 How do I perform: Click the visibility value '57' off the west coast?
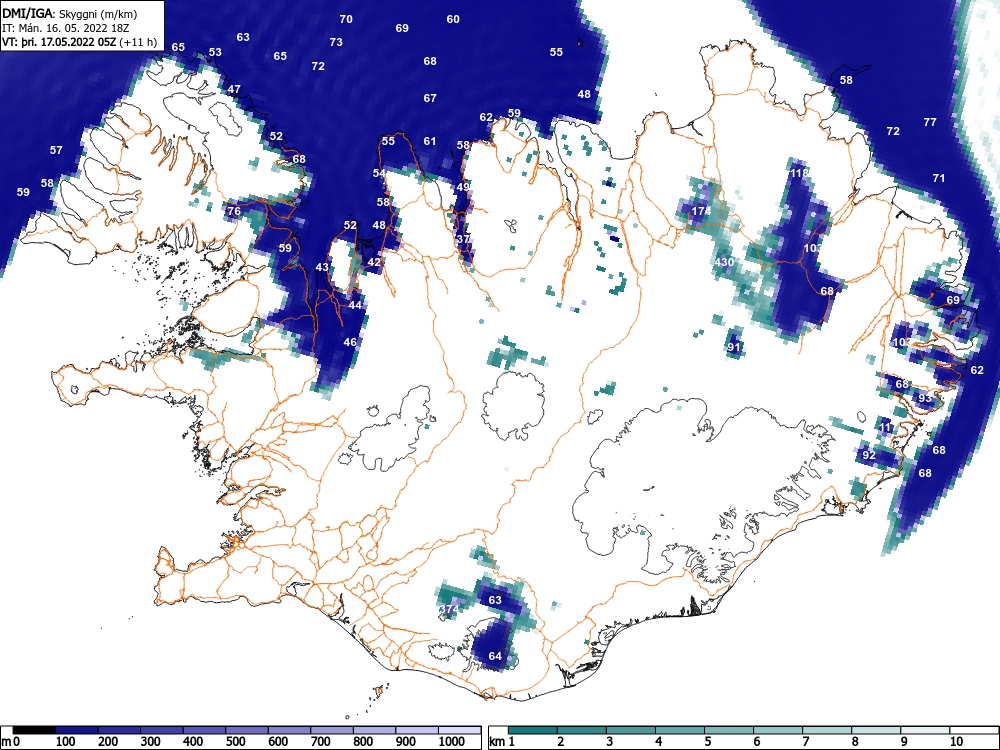coord(56,150)
